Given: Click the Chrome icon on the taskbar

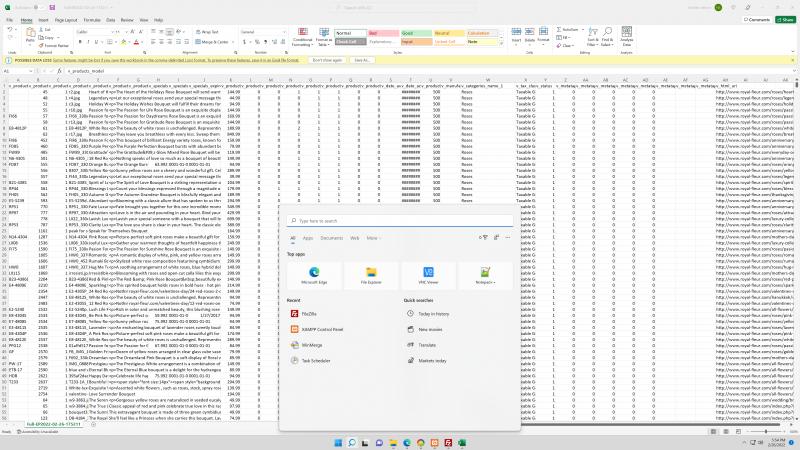Looking at the screenshot, I should click(420, 443).
